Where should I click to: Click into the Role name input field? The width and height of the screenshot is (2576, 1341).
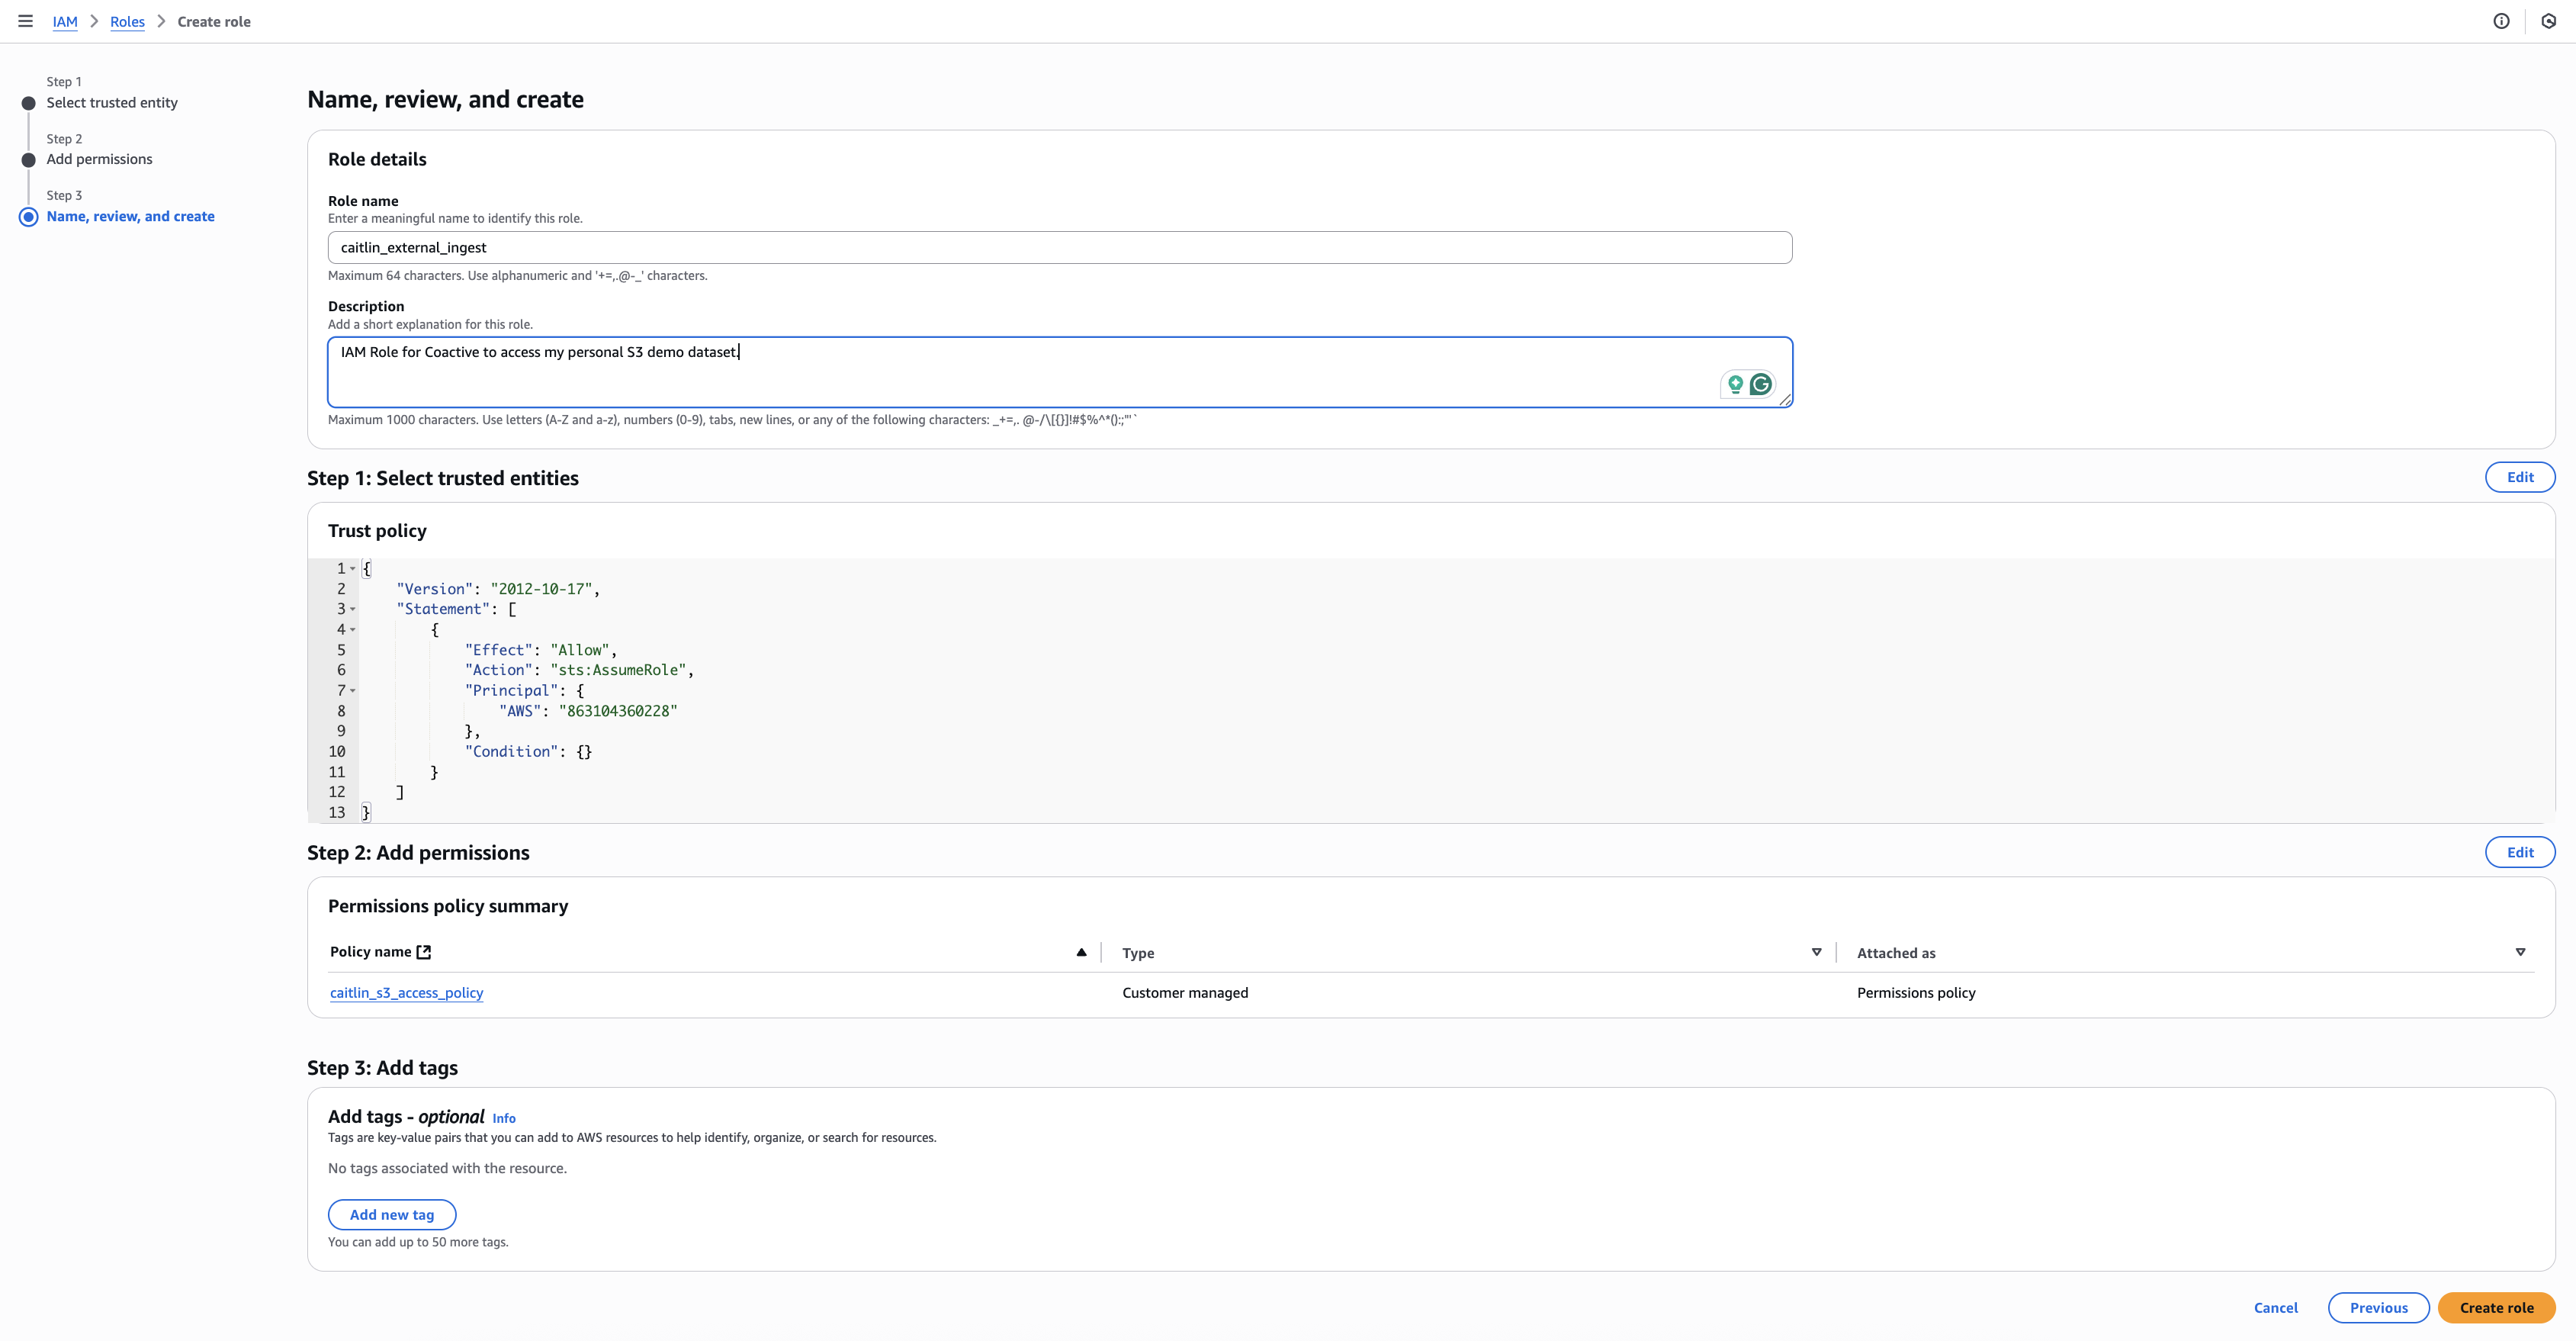tap(1059, 248)
